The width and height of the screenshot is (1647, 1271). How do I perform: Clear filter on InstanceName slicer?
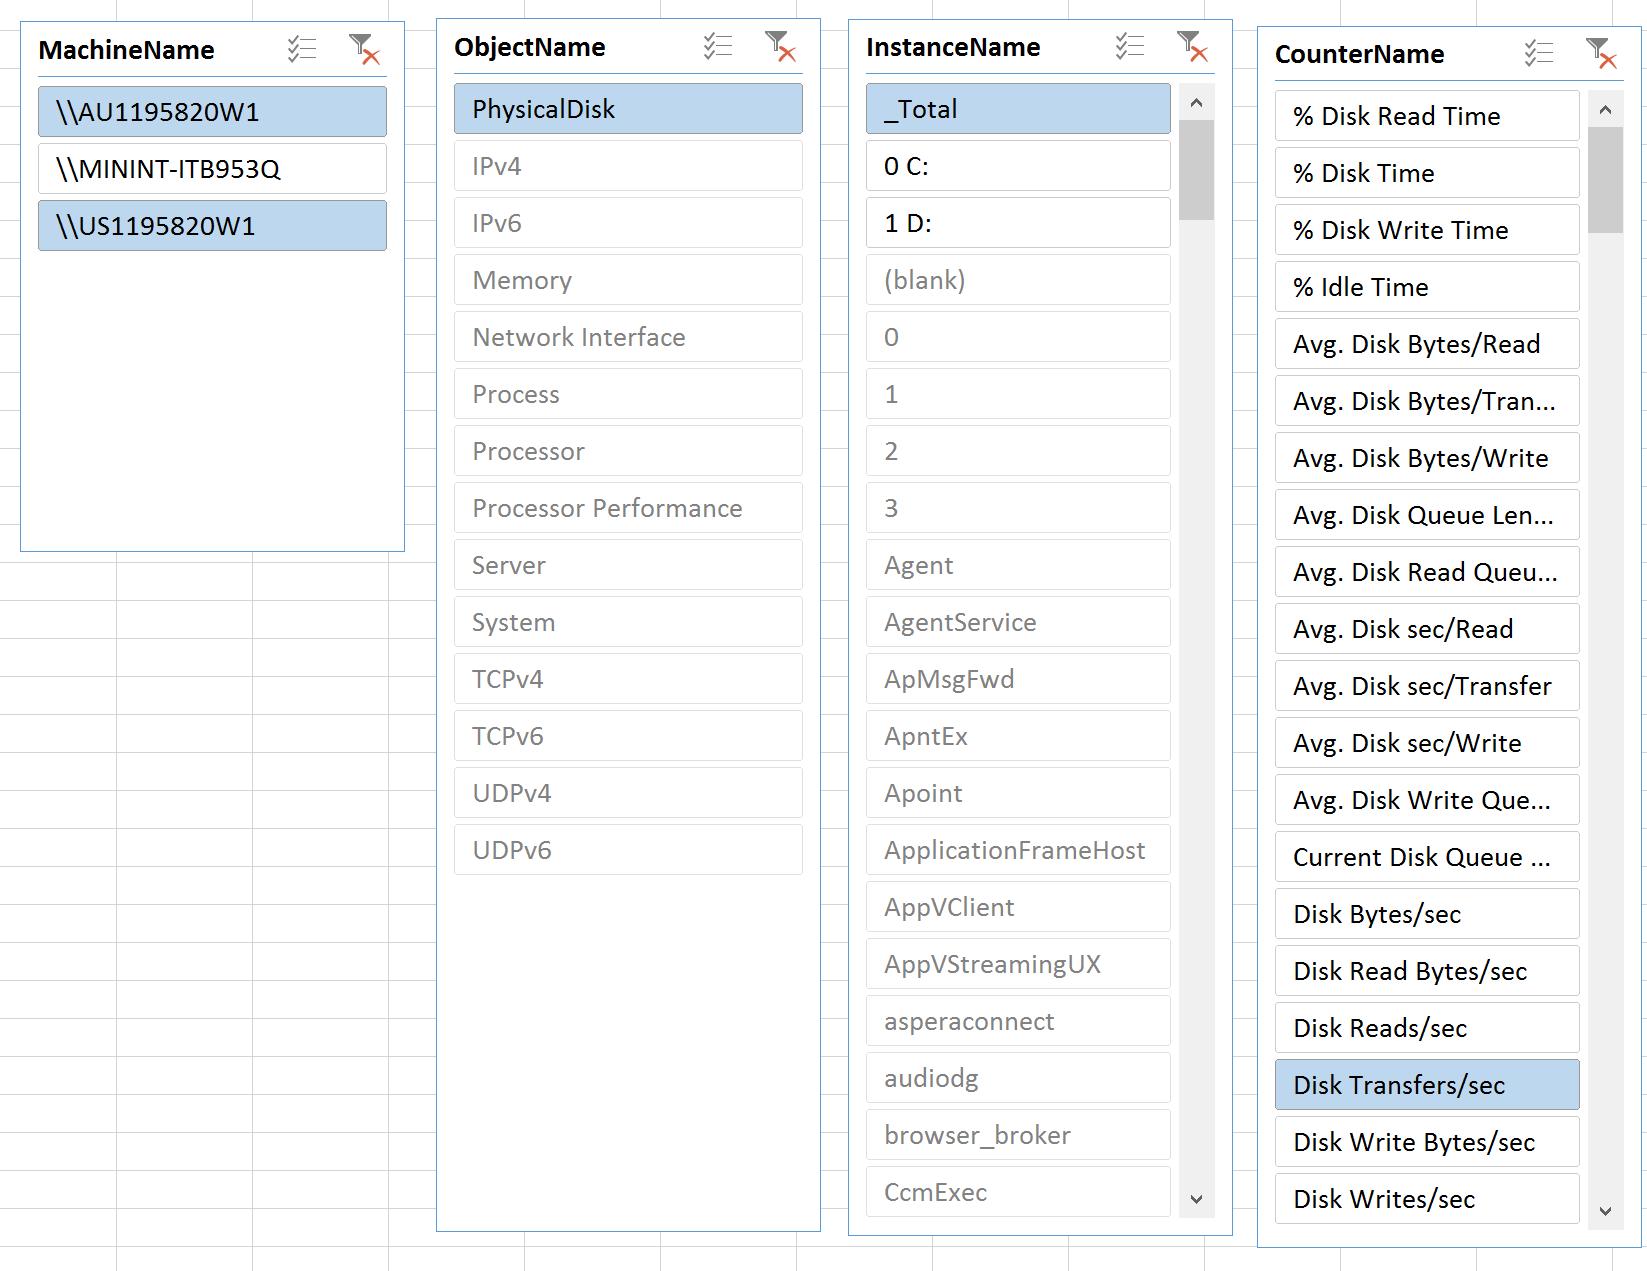[x=1192, y=46]
